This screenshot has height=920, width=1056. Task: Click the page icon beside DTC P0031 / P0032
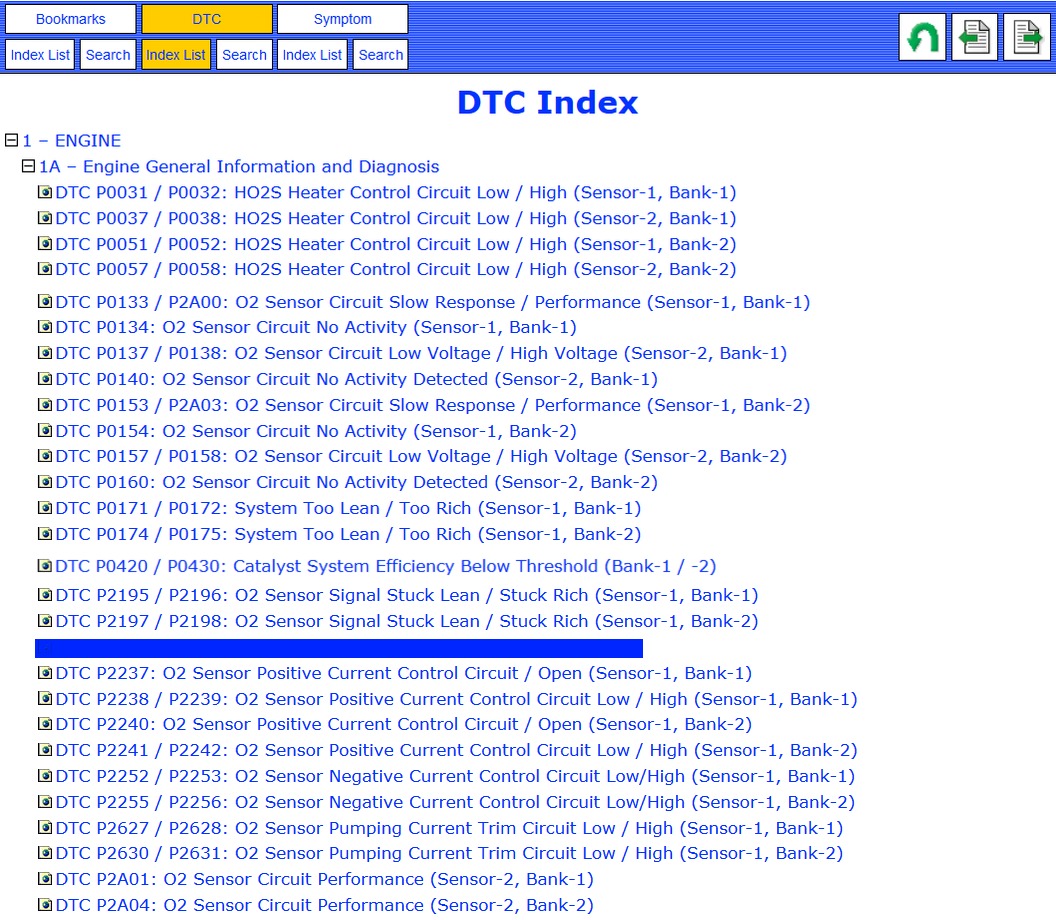pyautogui.click(x=45, y=193)
